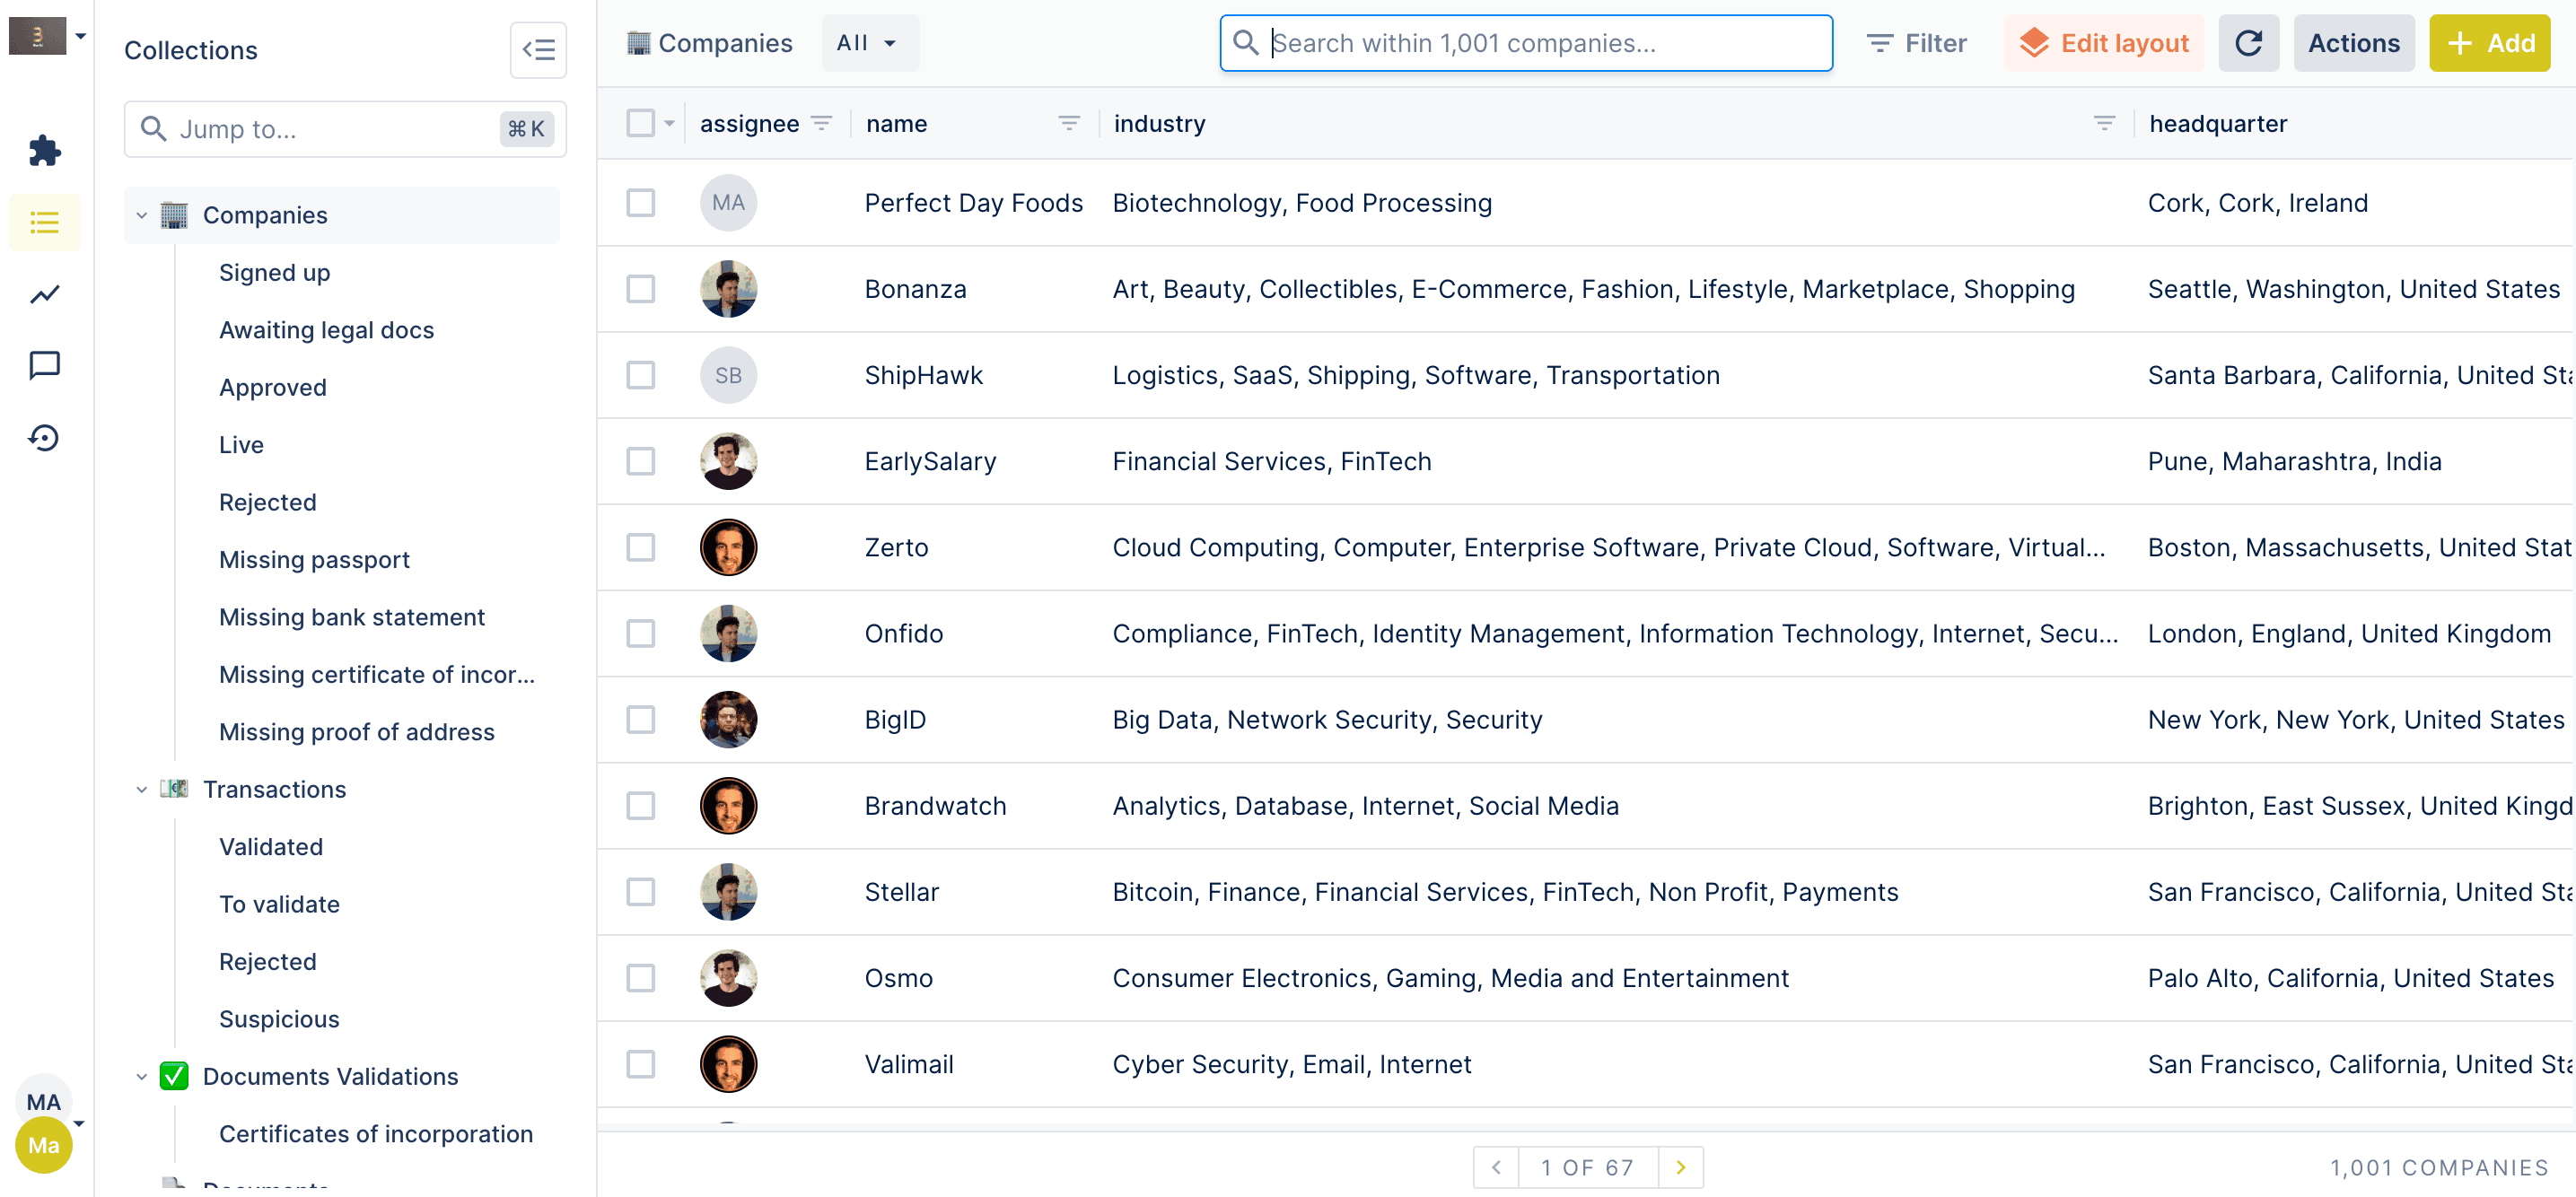Check the select-all header checkbox

[640, 123]
